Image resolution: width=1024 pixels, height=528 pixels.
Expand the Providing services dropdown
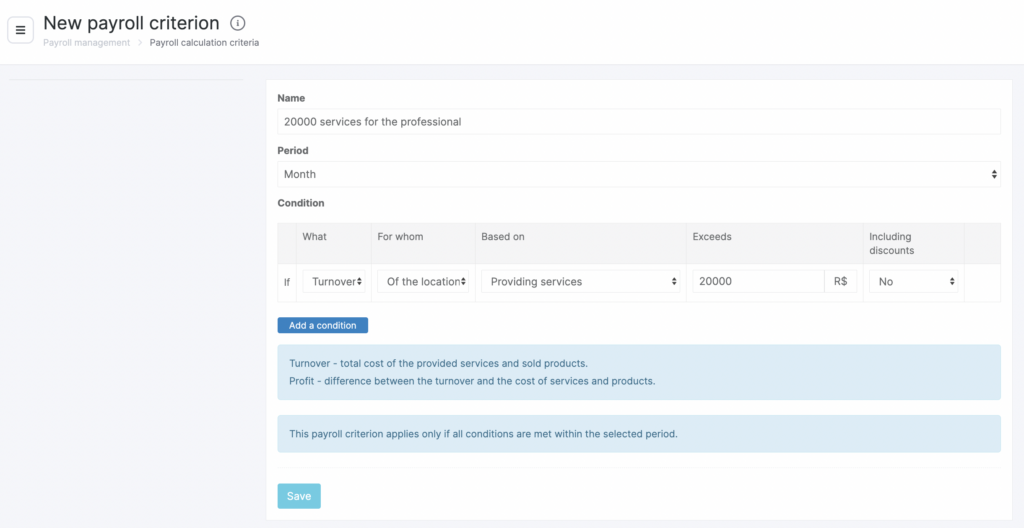(x=581, y=282)
